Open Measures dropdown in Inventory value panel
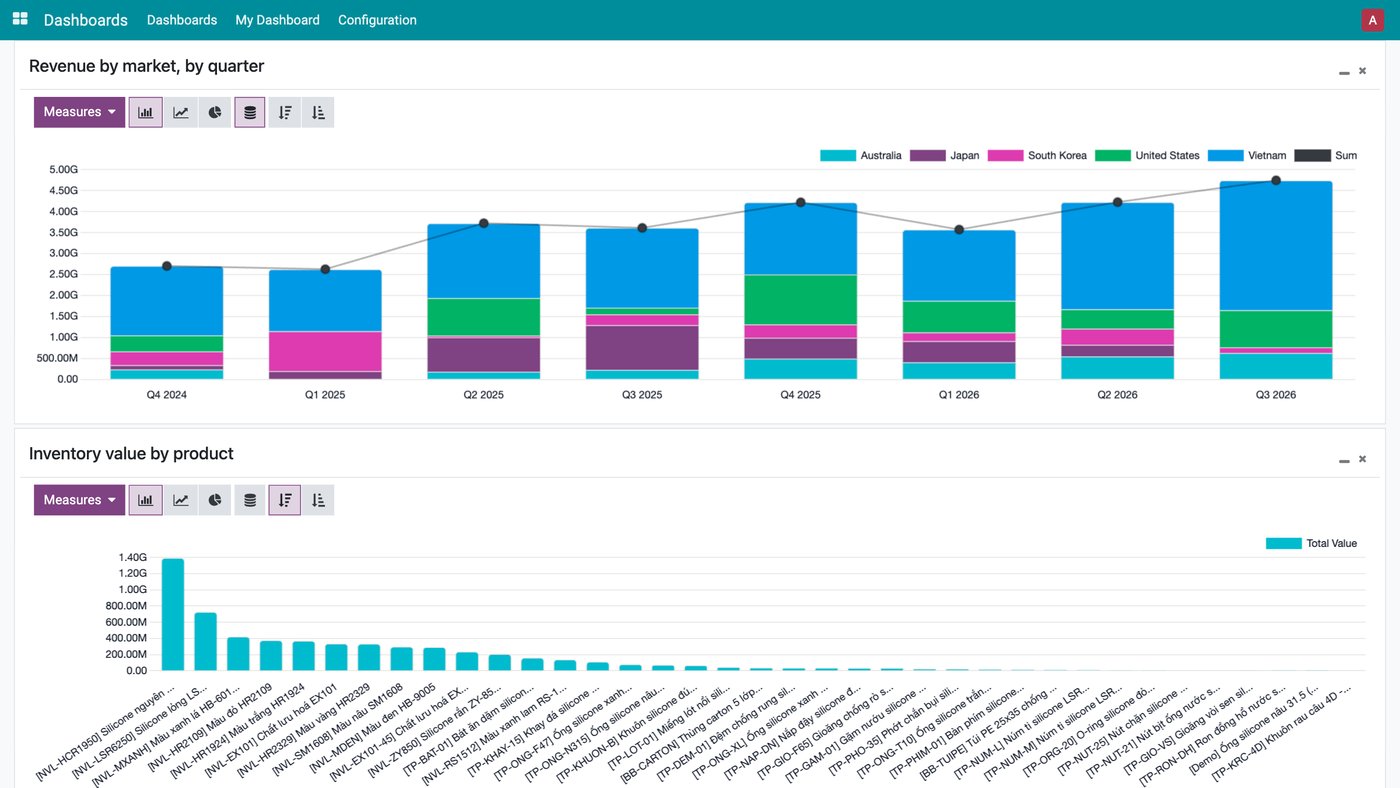This screenshot has height=788, width=1400. coord(80,500)
